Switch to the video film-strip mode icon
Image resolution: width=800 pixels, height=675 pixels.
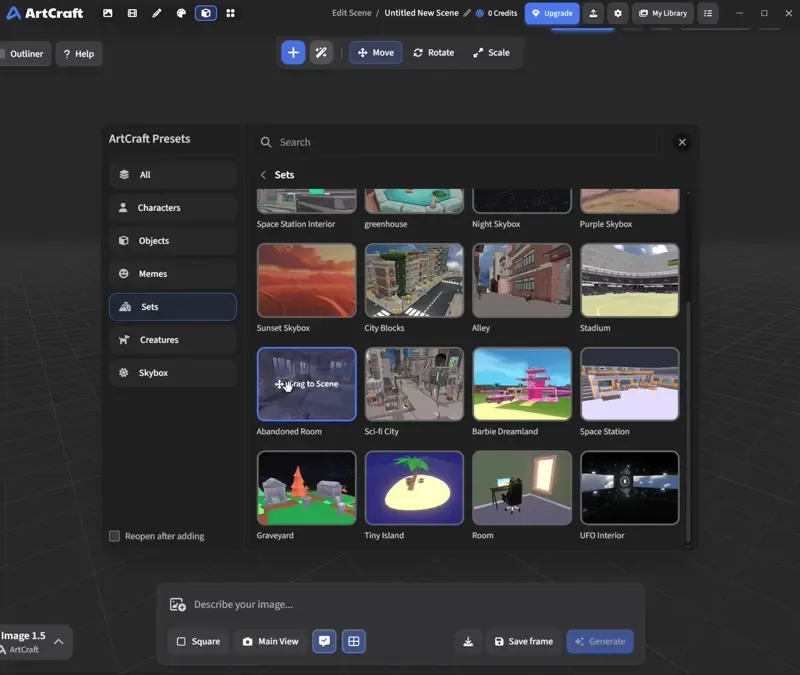(132, 13)
